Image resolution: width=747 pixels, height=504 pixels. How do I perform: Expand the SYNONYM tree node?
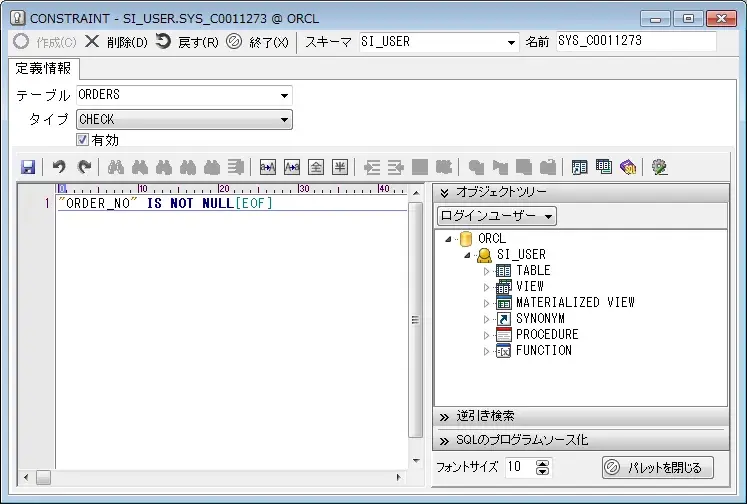point(486,319)
